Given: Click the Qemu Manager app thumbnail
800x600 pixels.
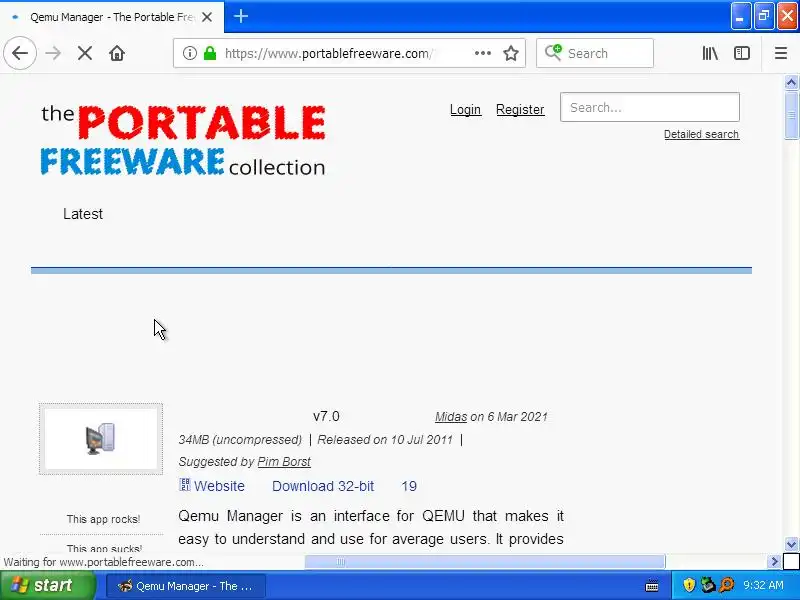Looking at the screenshot, I should tap(101, 439).
